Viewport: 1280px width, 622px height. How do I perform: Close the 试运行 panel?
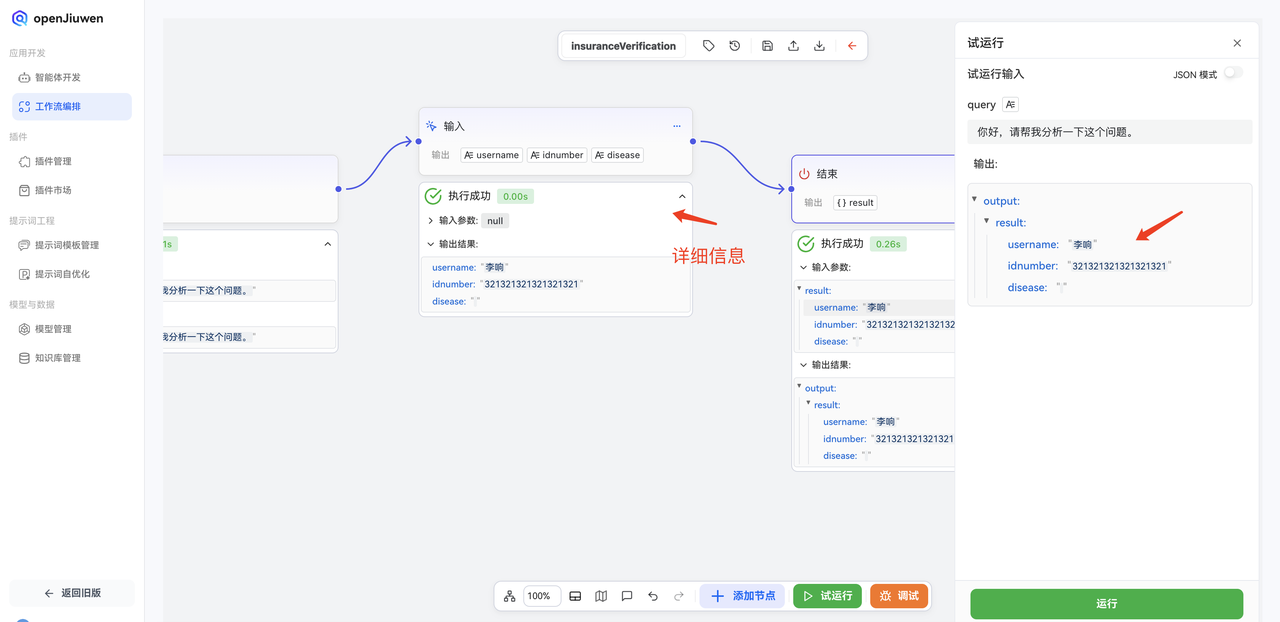pyautogui.click(x=1237, y=43)
